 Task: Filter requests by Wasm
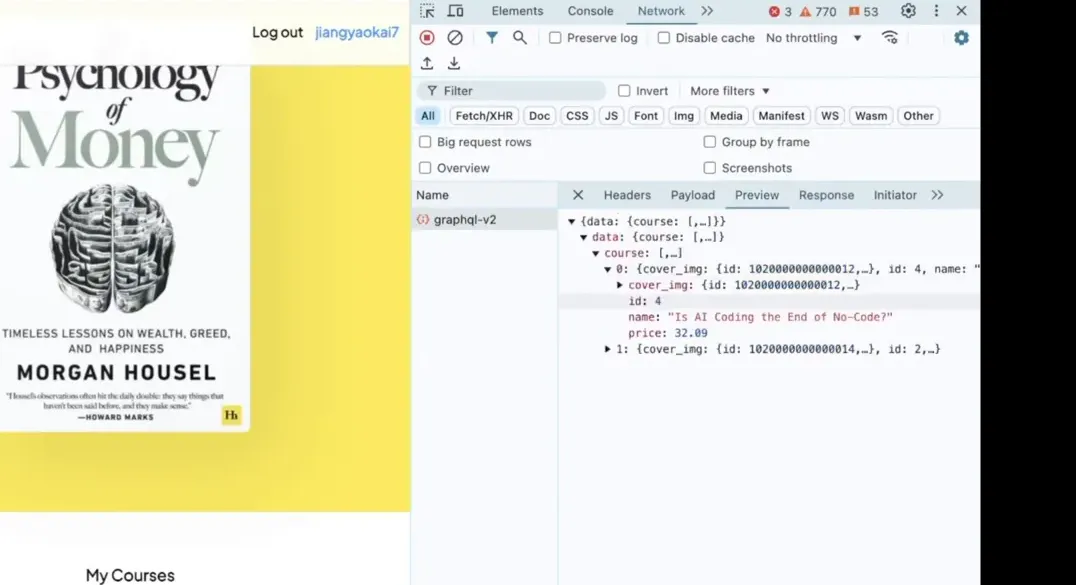pos(871,116)
